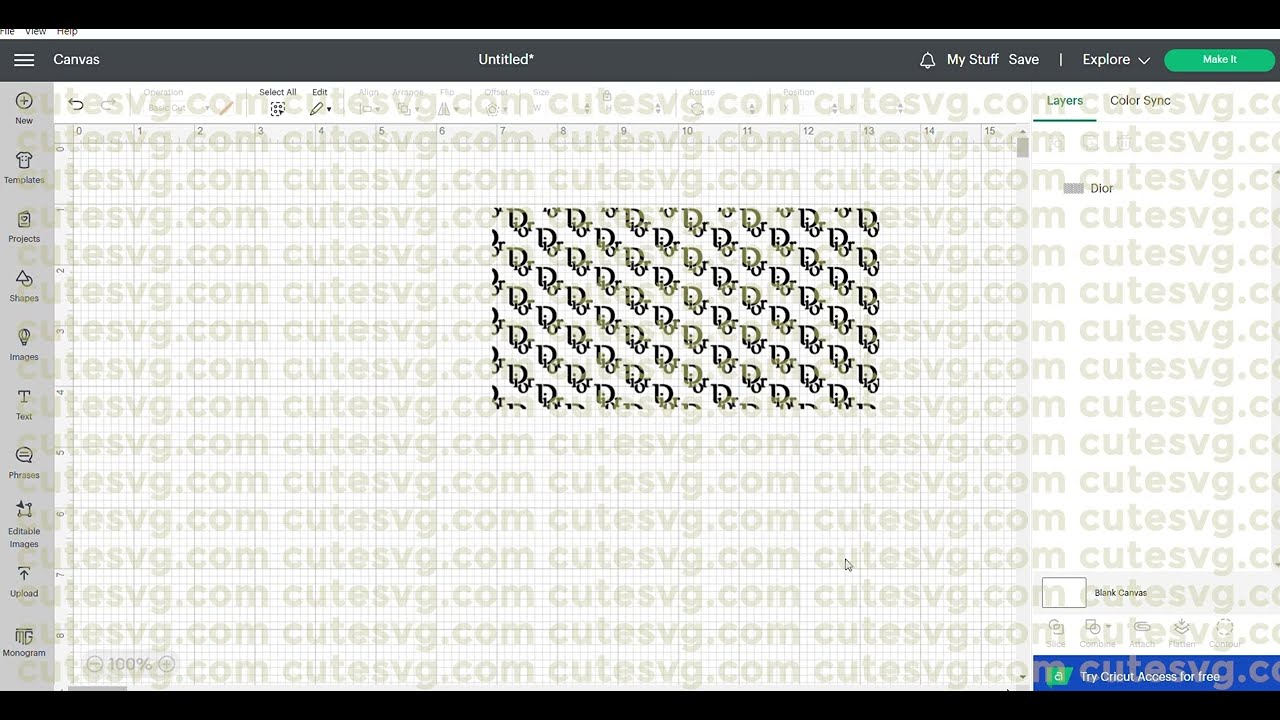
Task: Zoom in on the canvas
Action: point(167,664)
